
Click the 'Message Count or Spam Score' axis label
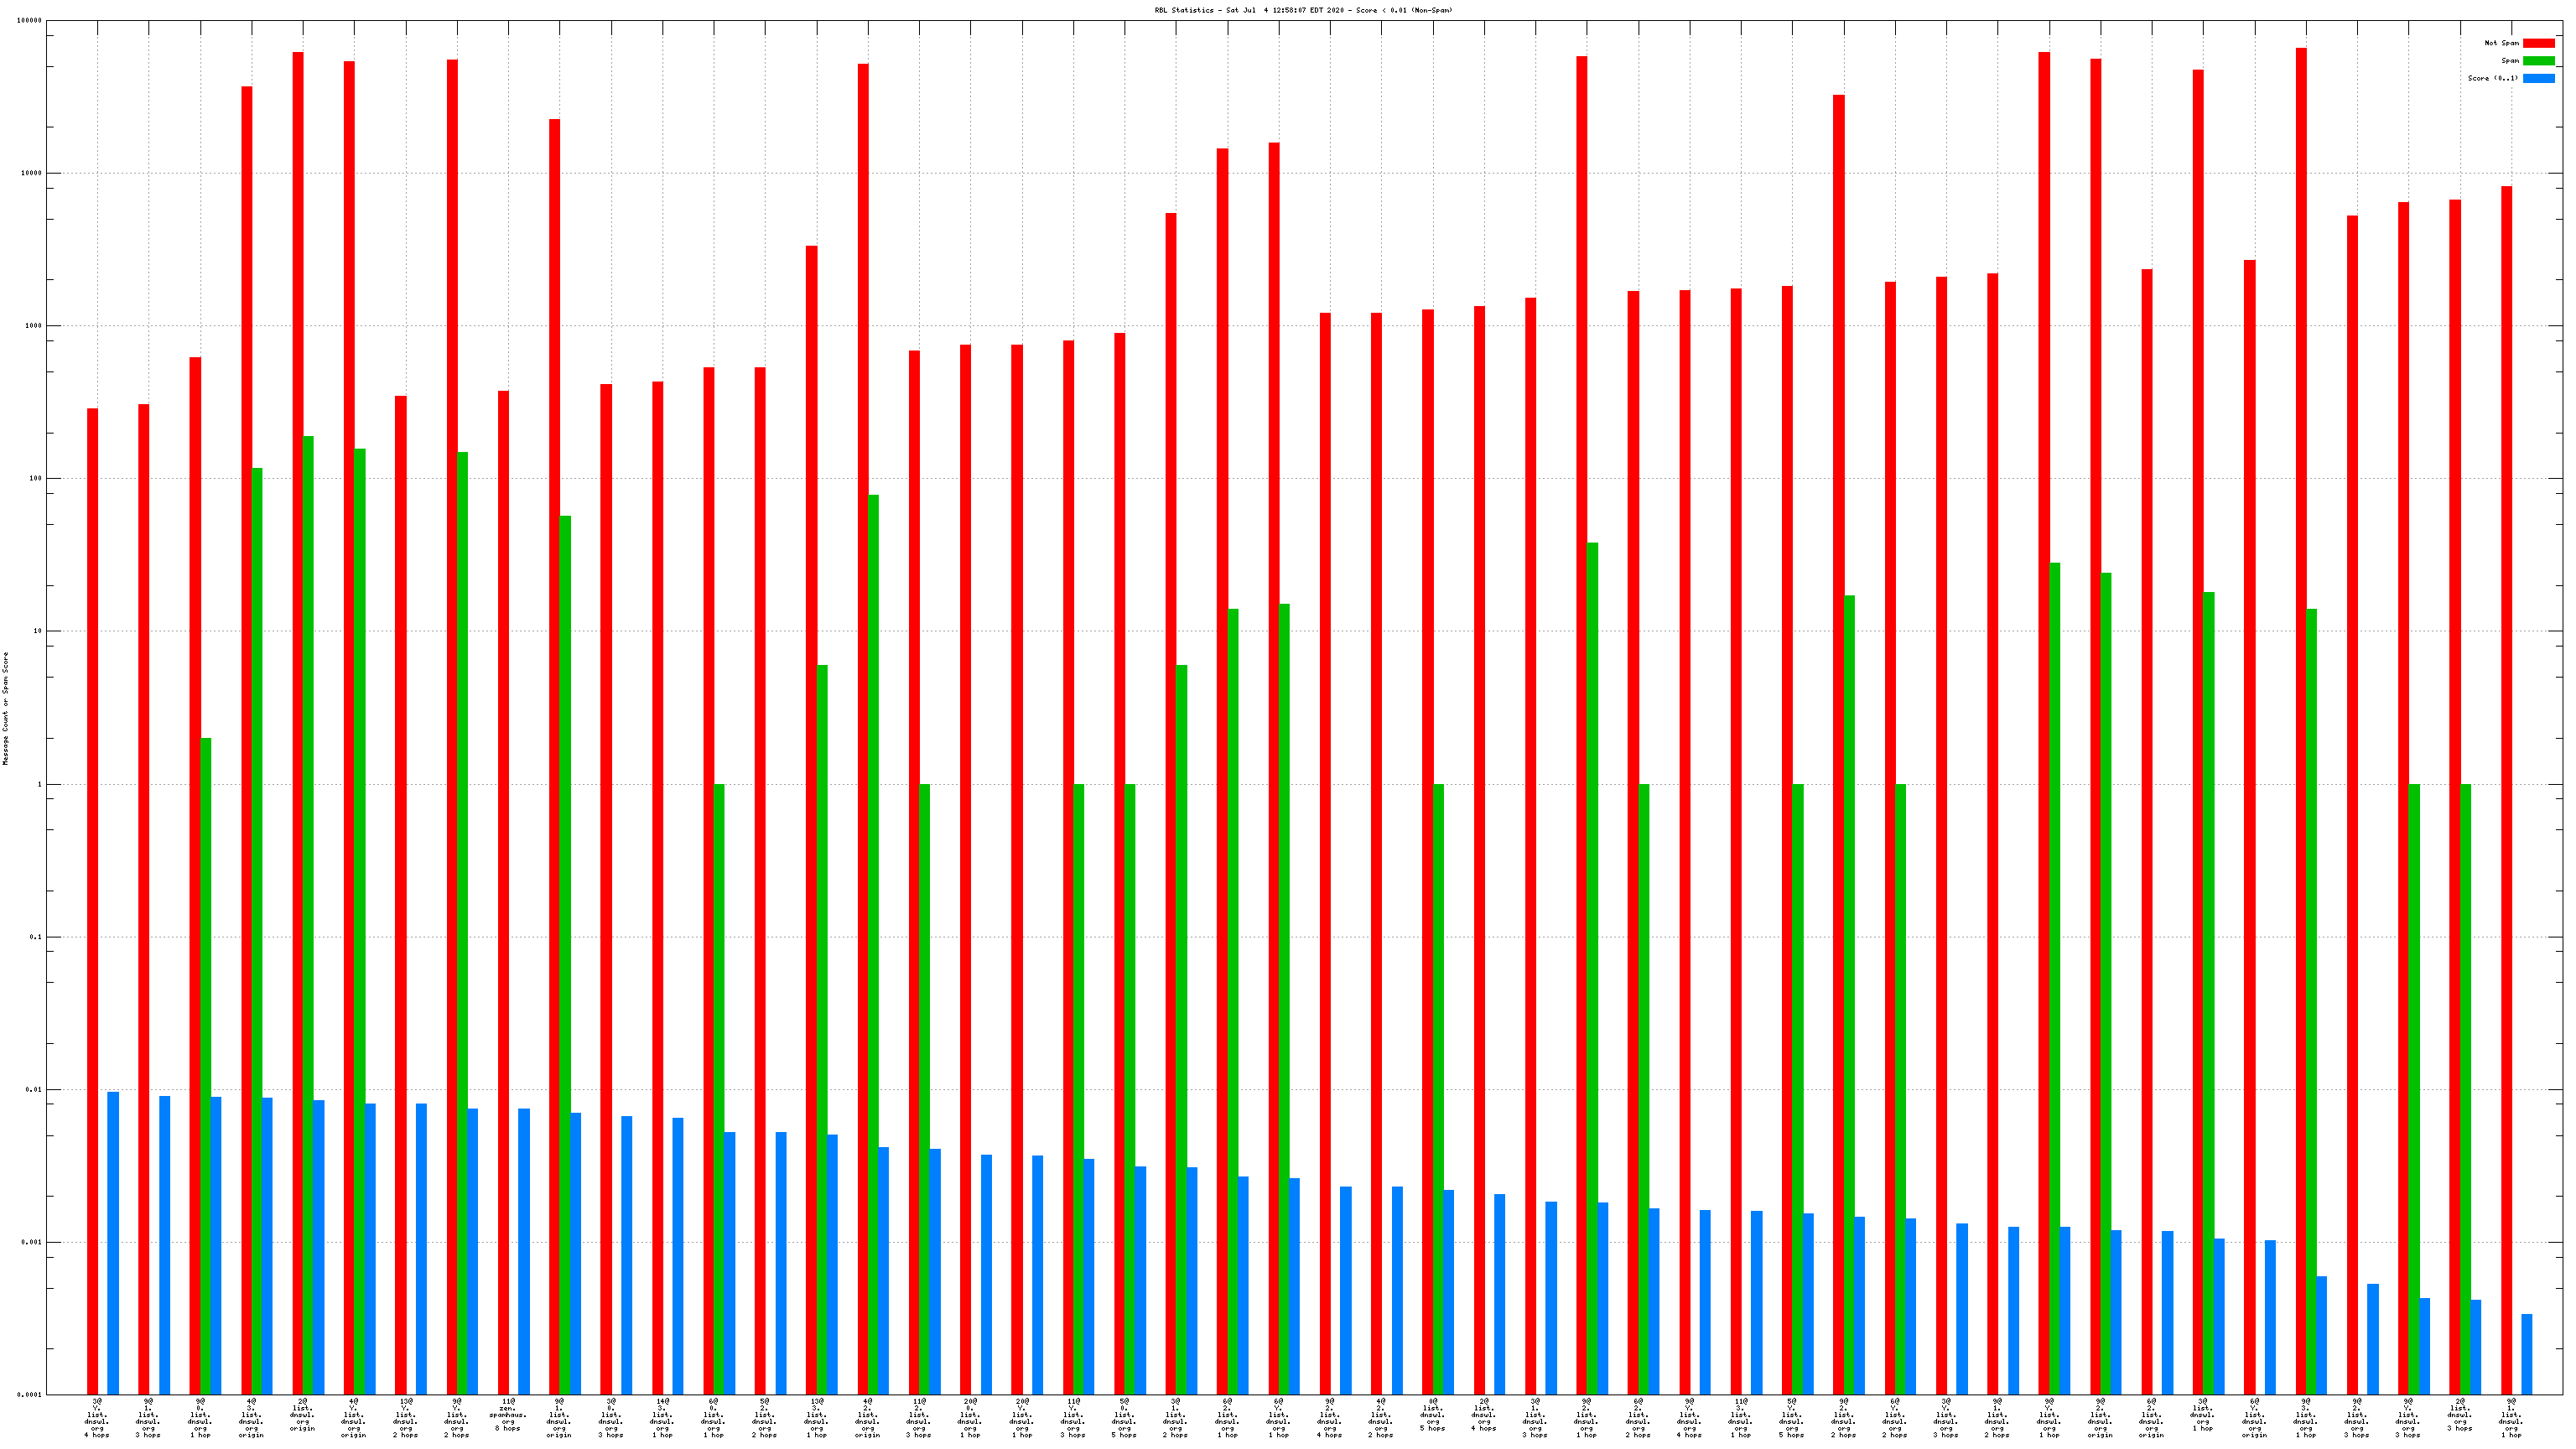point(5,708)
